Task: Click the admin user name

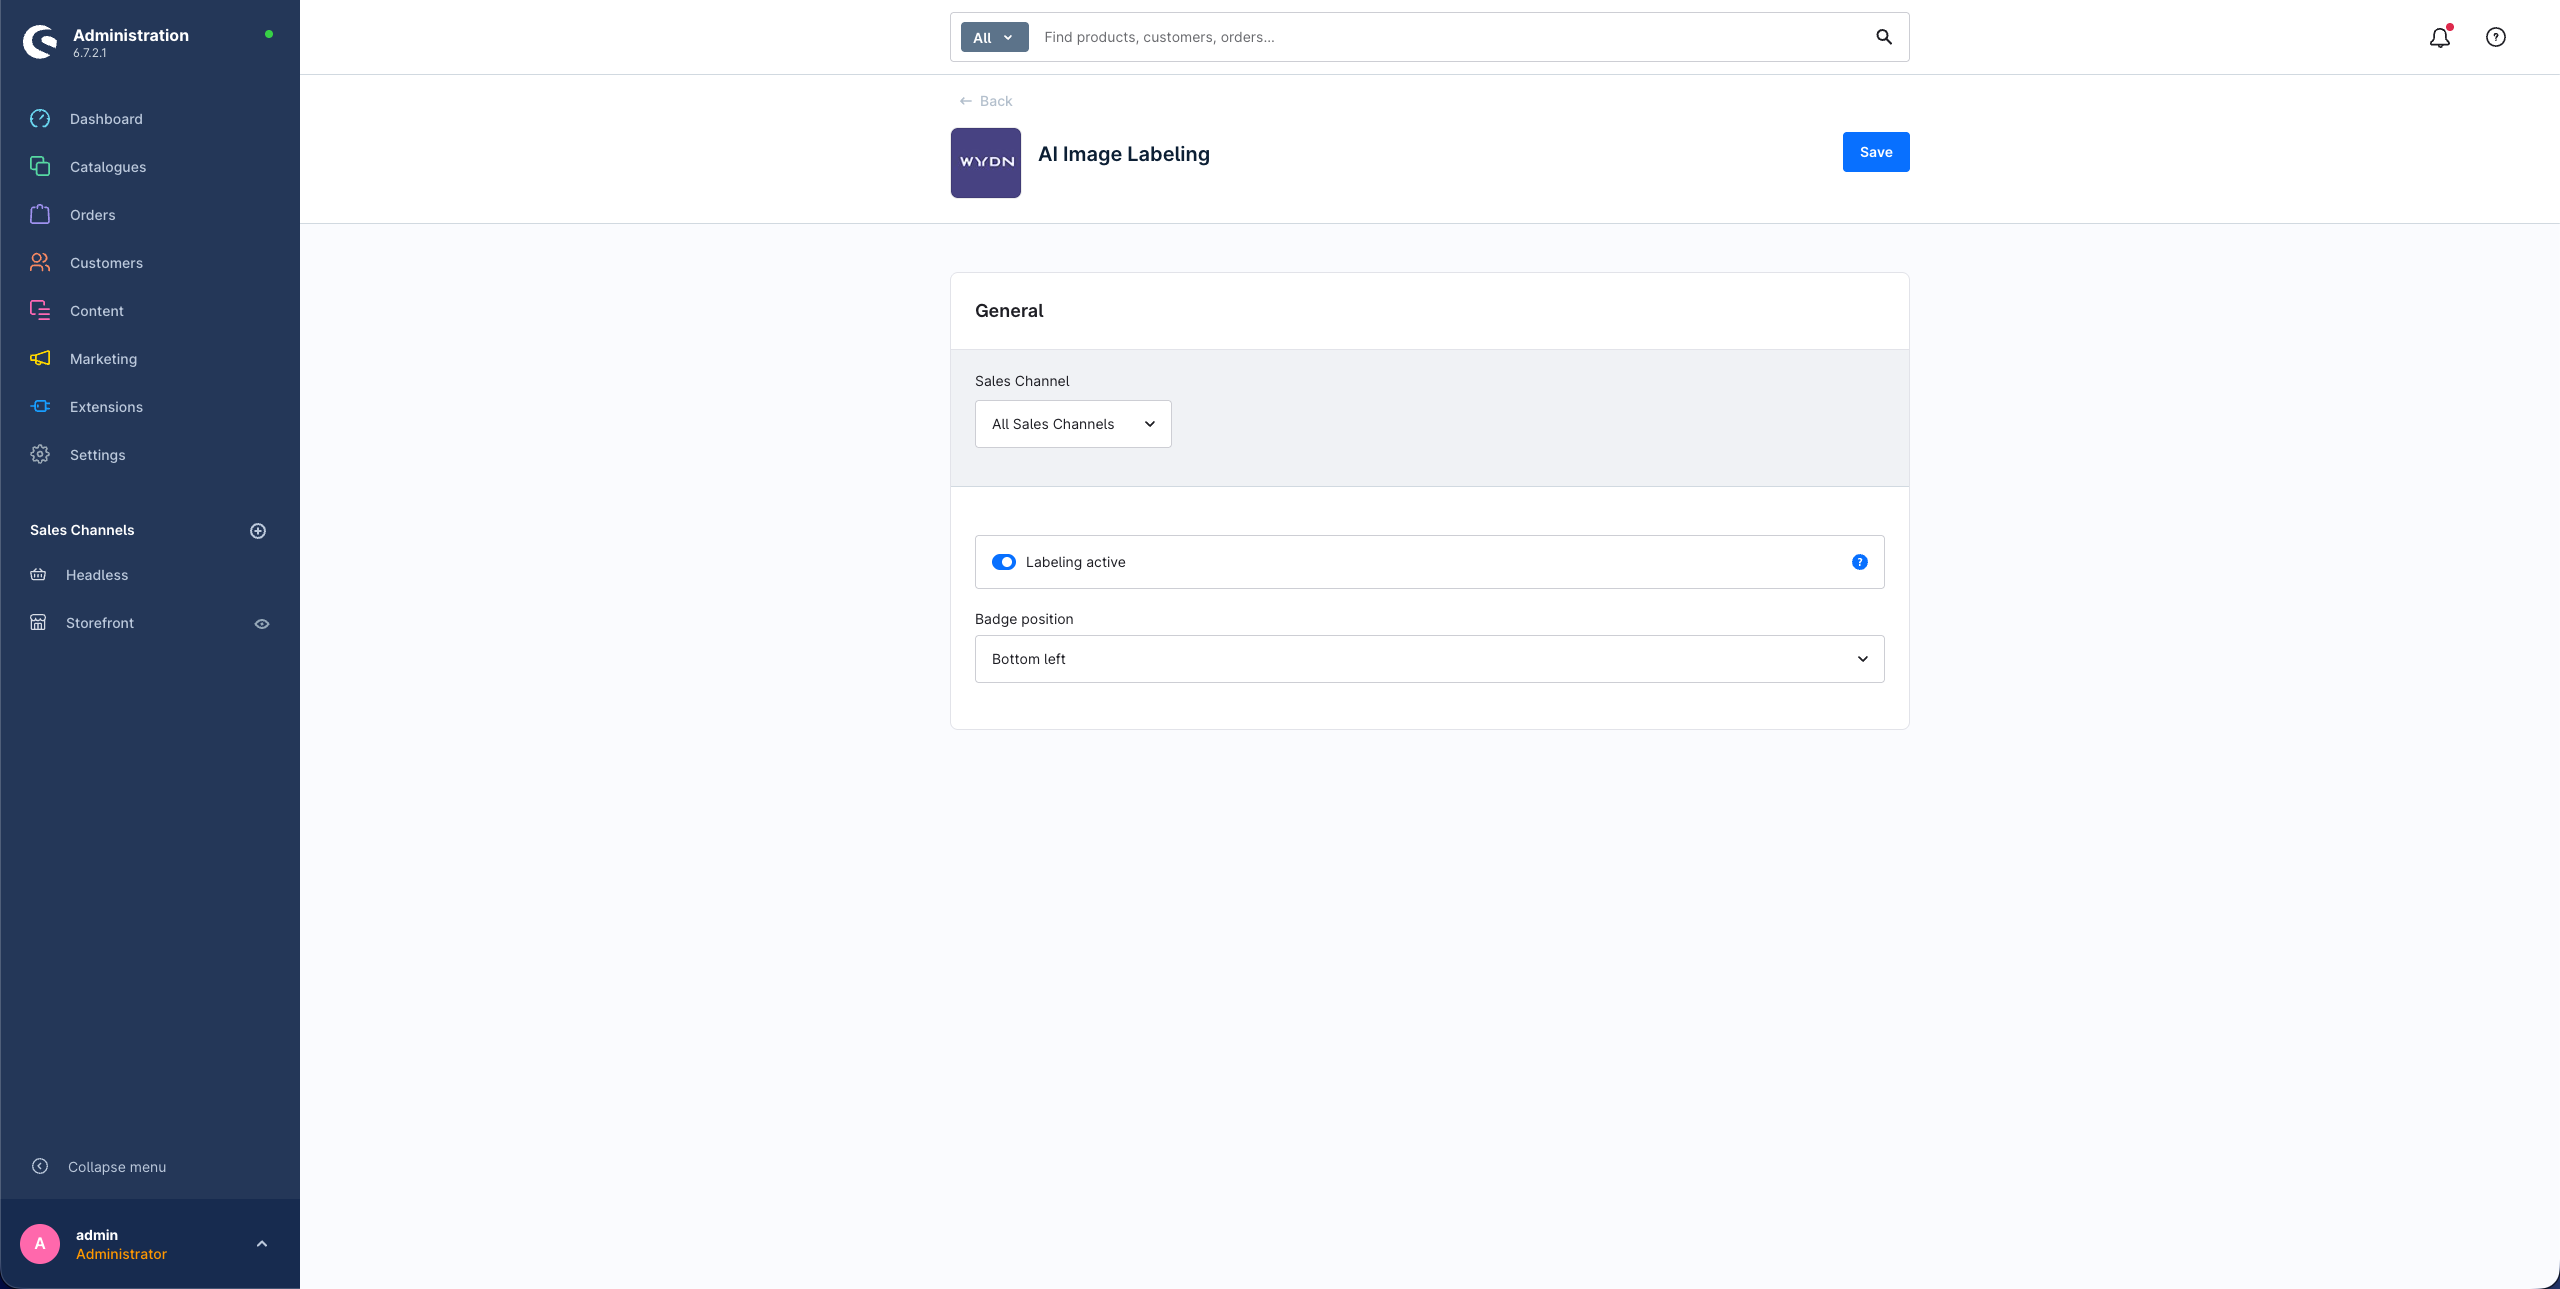Action: coord(97,1235)
